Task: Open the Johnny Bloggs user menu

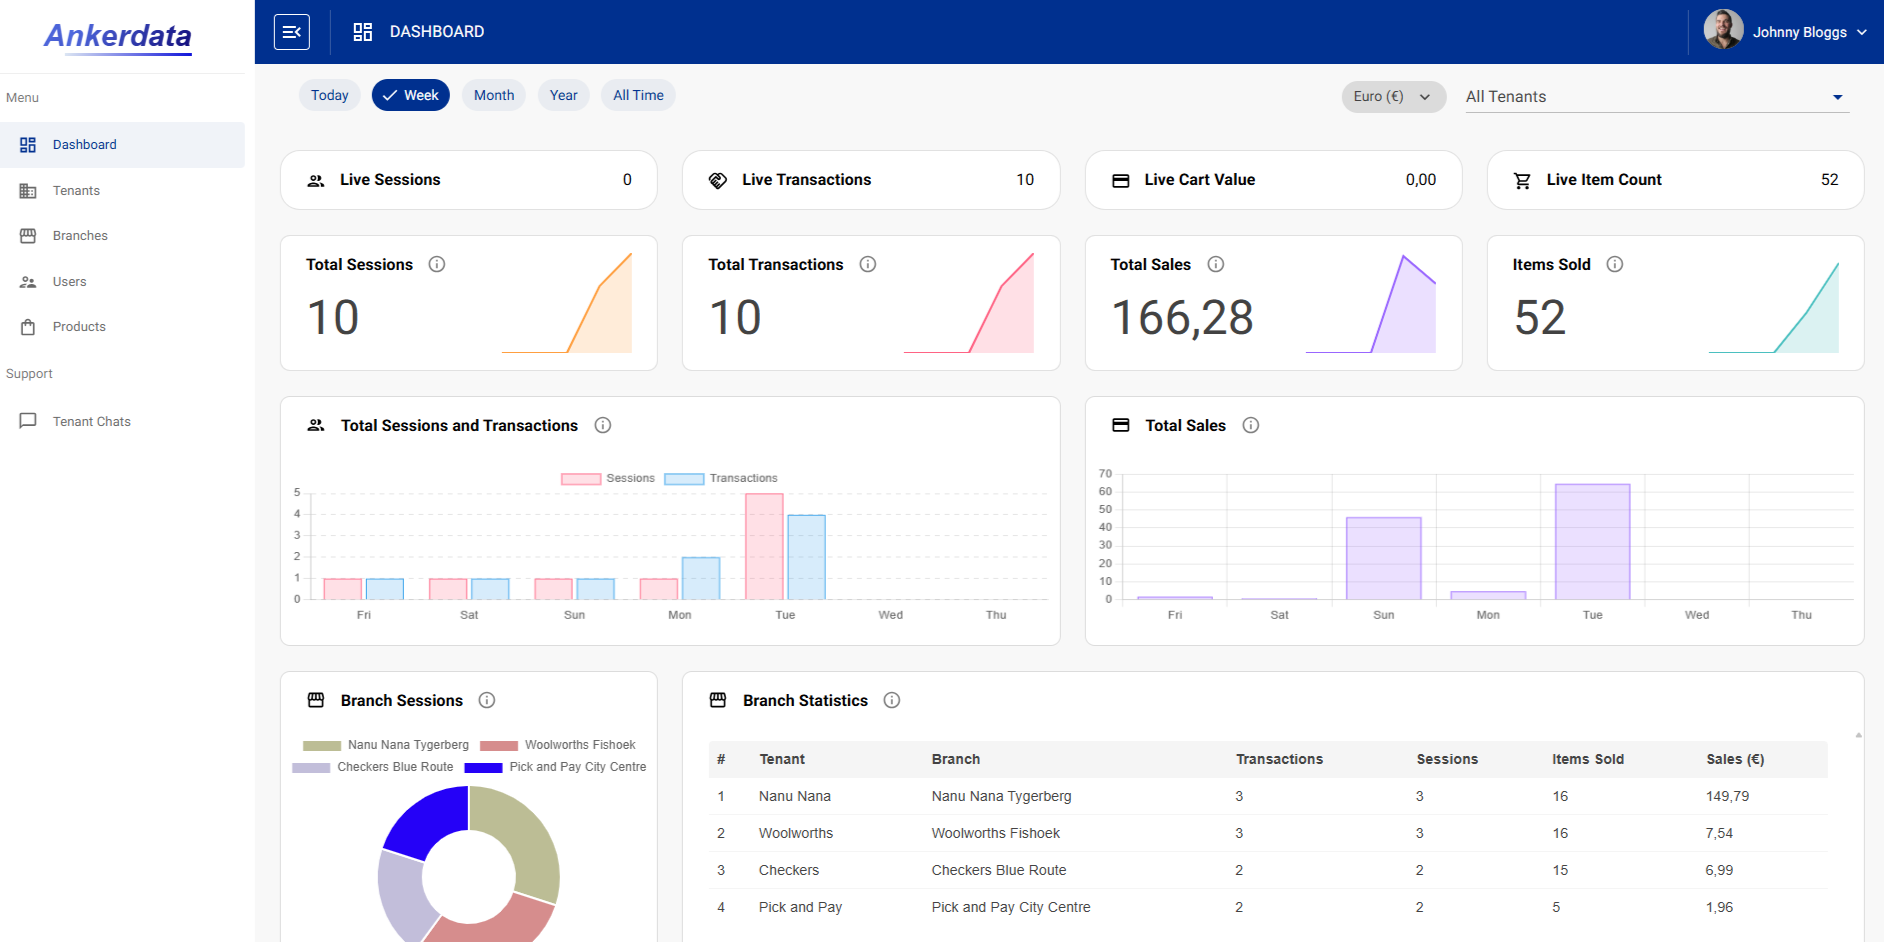Action: [1786, 32]
